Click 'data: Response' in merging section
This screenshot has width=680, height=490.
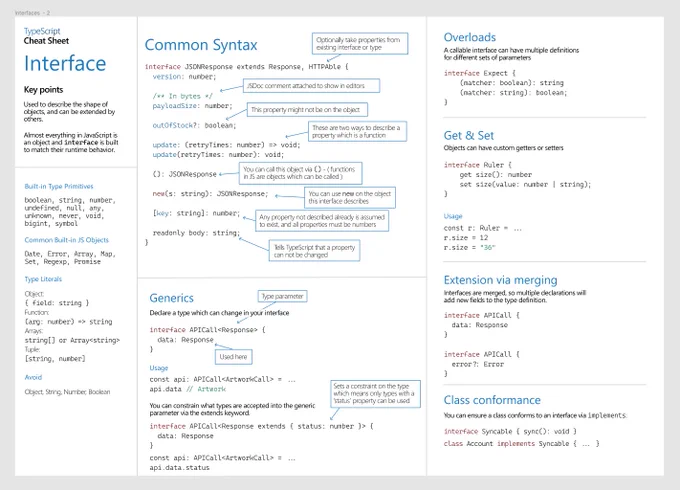(x=480, y=325)
